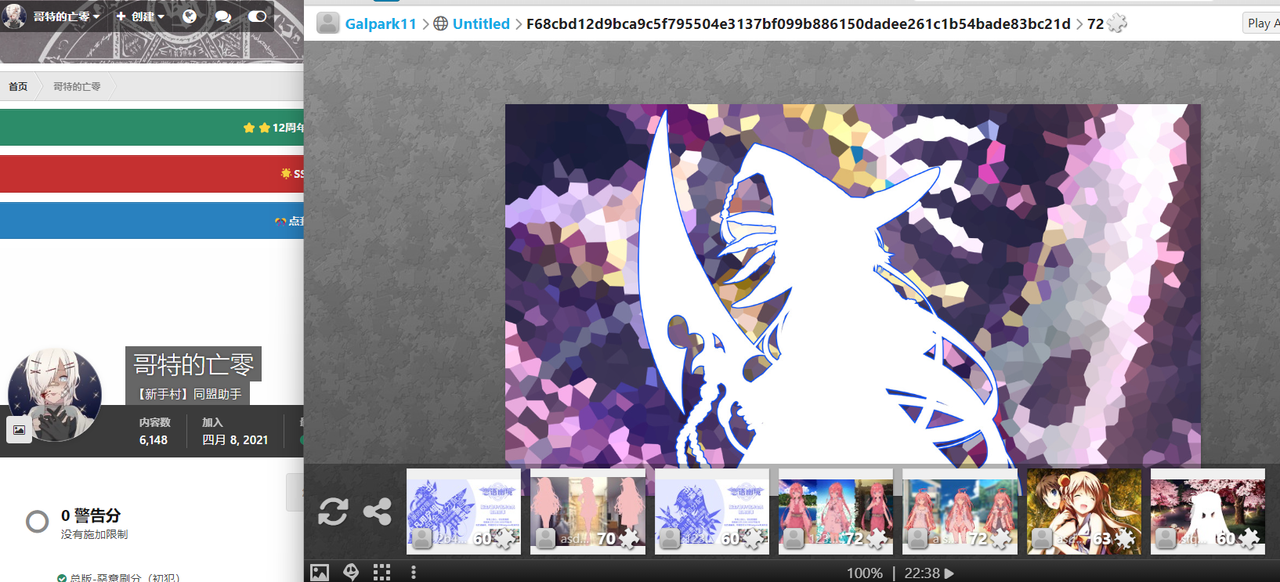Open the chat messages icon in forum header
Screen dimensions: 1280x582
click(223, 16)
